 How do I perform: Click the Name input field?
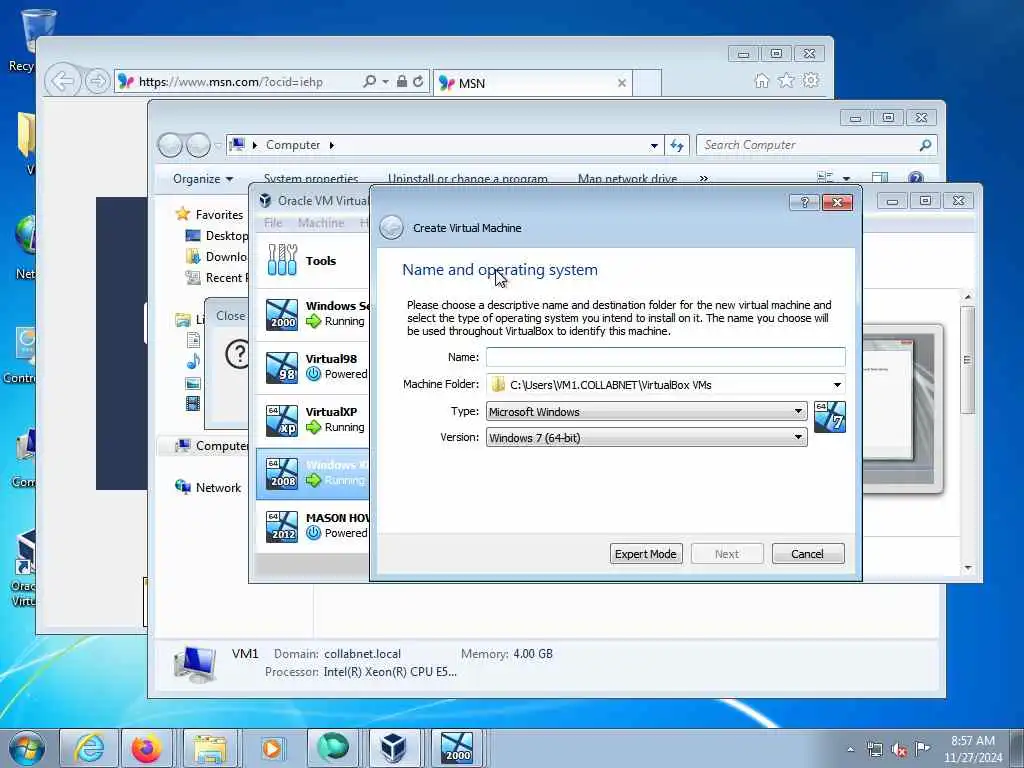click(x=665, y=357)
